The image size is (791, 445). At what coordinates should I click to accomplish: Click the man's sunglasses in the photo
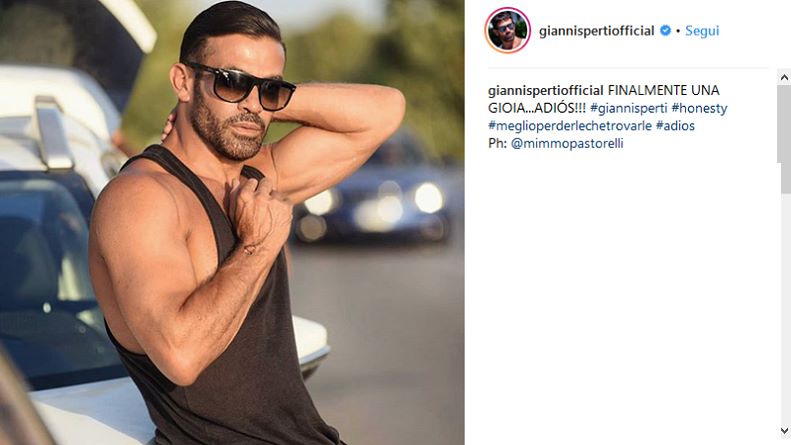(x=241, y=86)
